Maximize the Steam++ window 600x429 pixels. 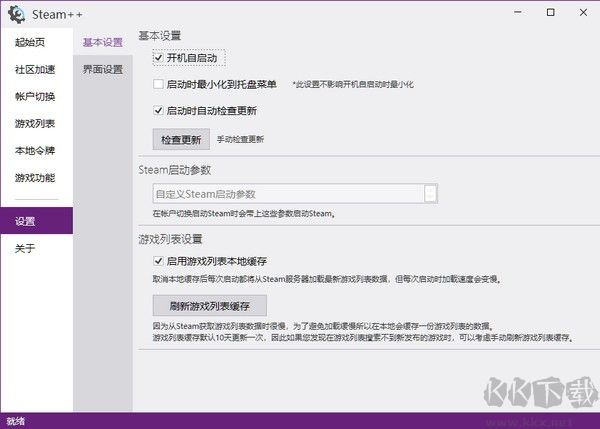point(550,13)
